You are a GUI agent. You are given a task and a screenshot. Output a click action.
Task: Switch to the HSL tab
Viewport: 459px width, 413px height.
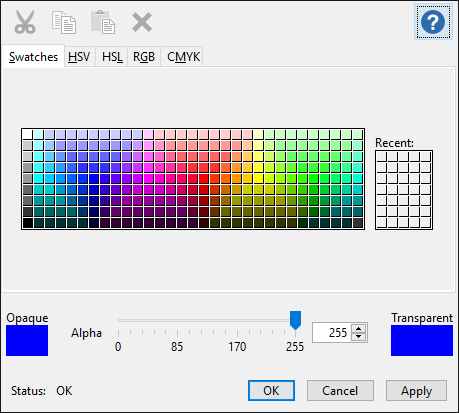[112, 57]
